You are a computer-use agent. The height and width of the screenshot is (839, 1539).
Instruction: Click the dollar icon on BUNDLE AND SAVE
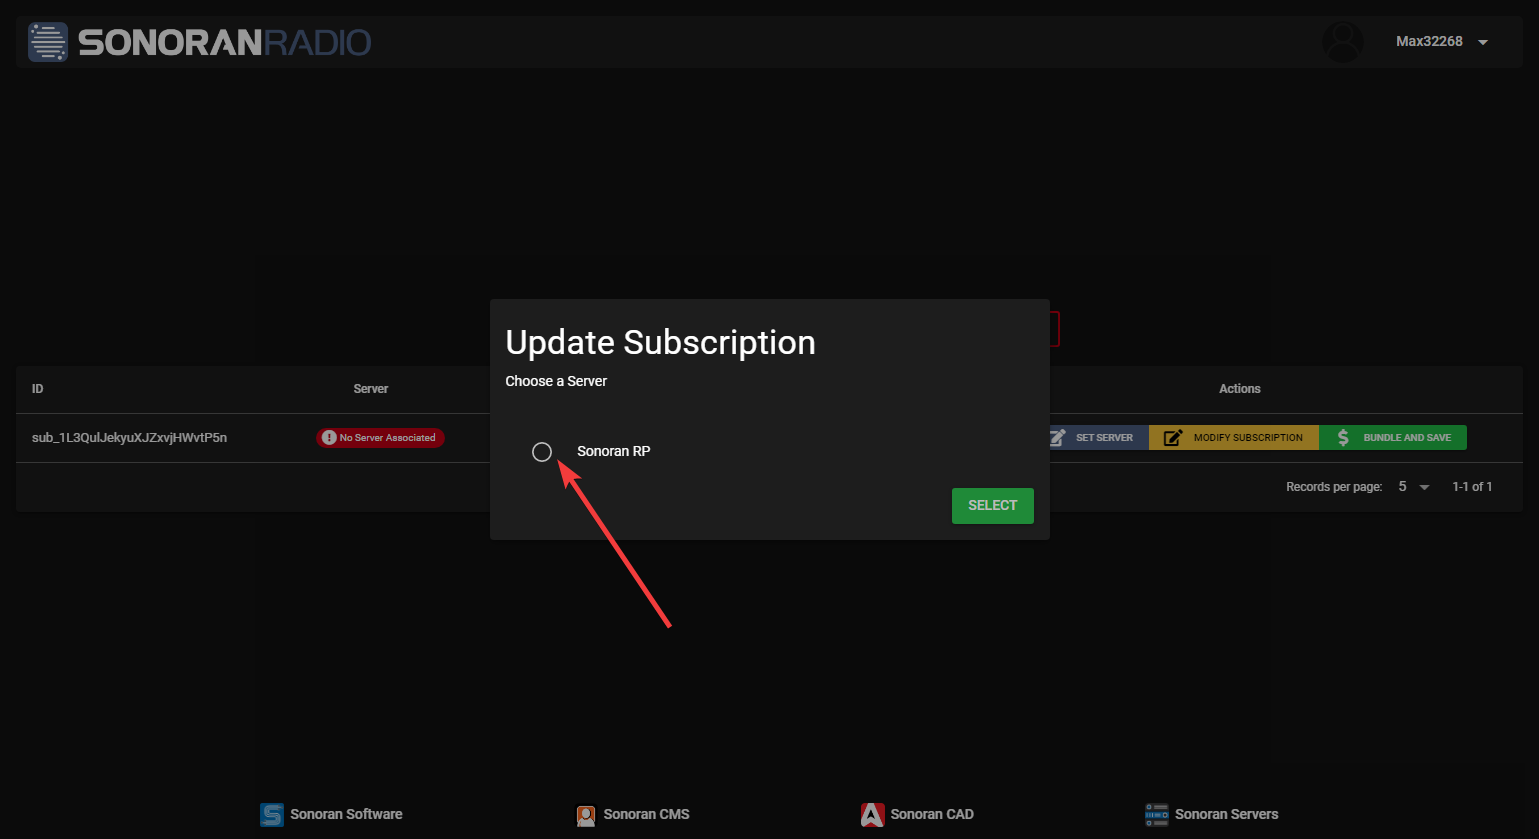(x=1343, y=438)
